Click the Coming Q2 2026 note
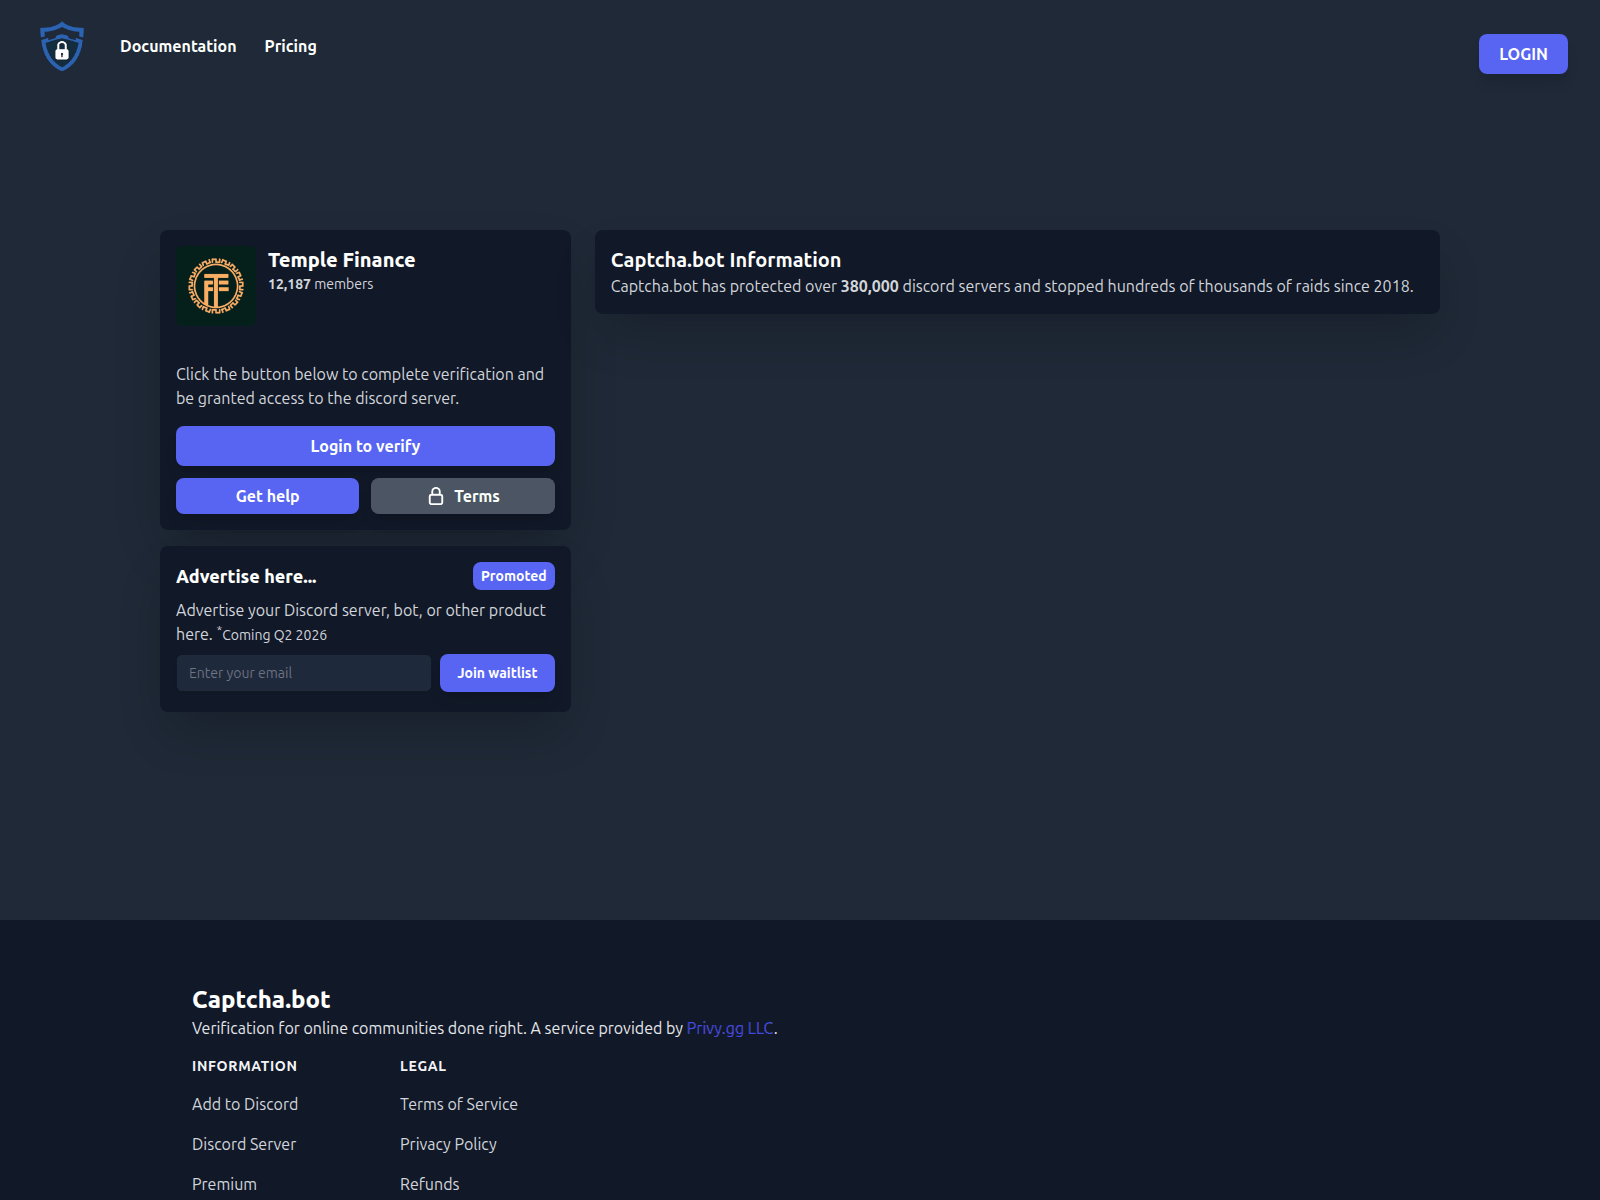 point(272,635)
